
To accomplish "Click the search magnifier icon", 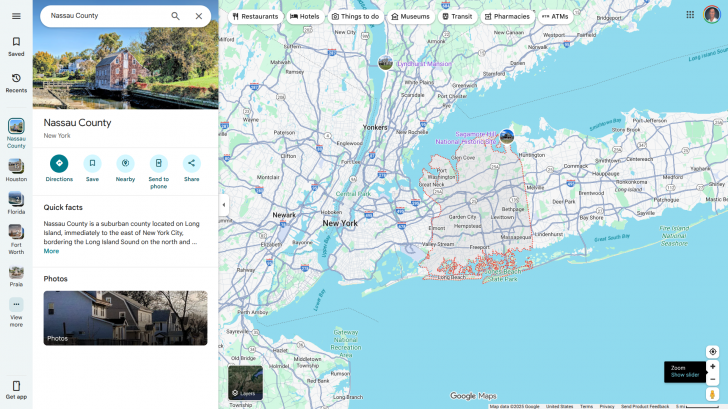I will pos(175,16).
